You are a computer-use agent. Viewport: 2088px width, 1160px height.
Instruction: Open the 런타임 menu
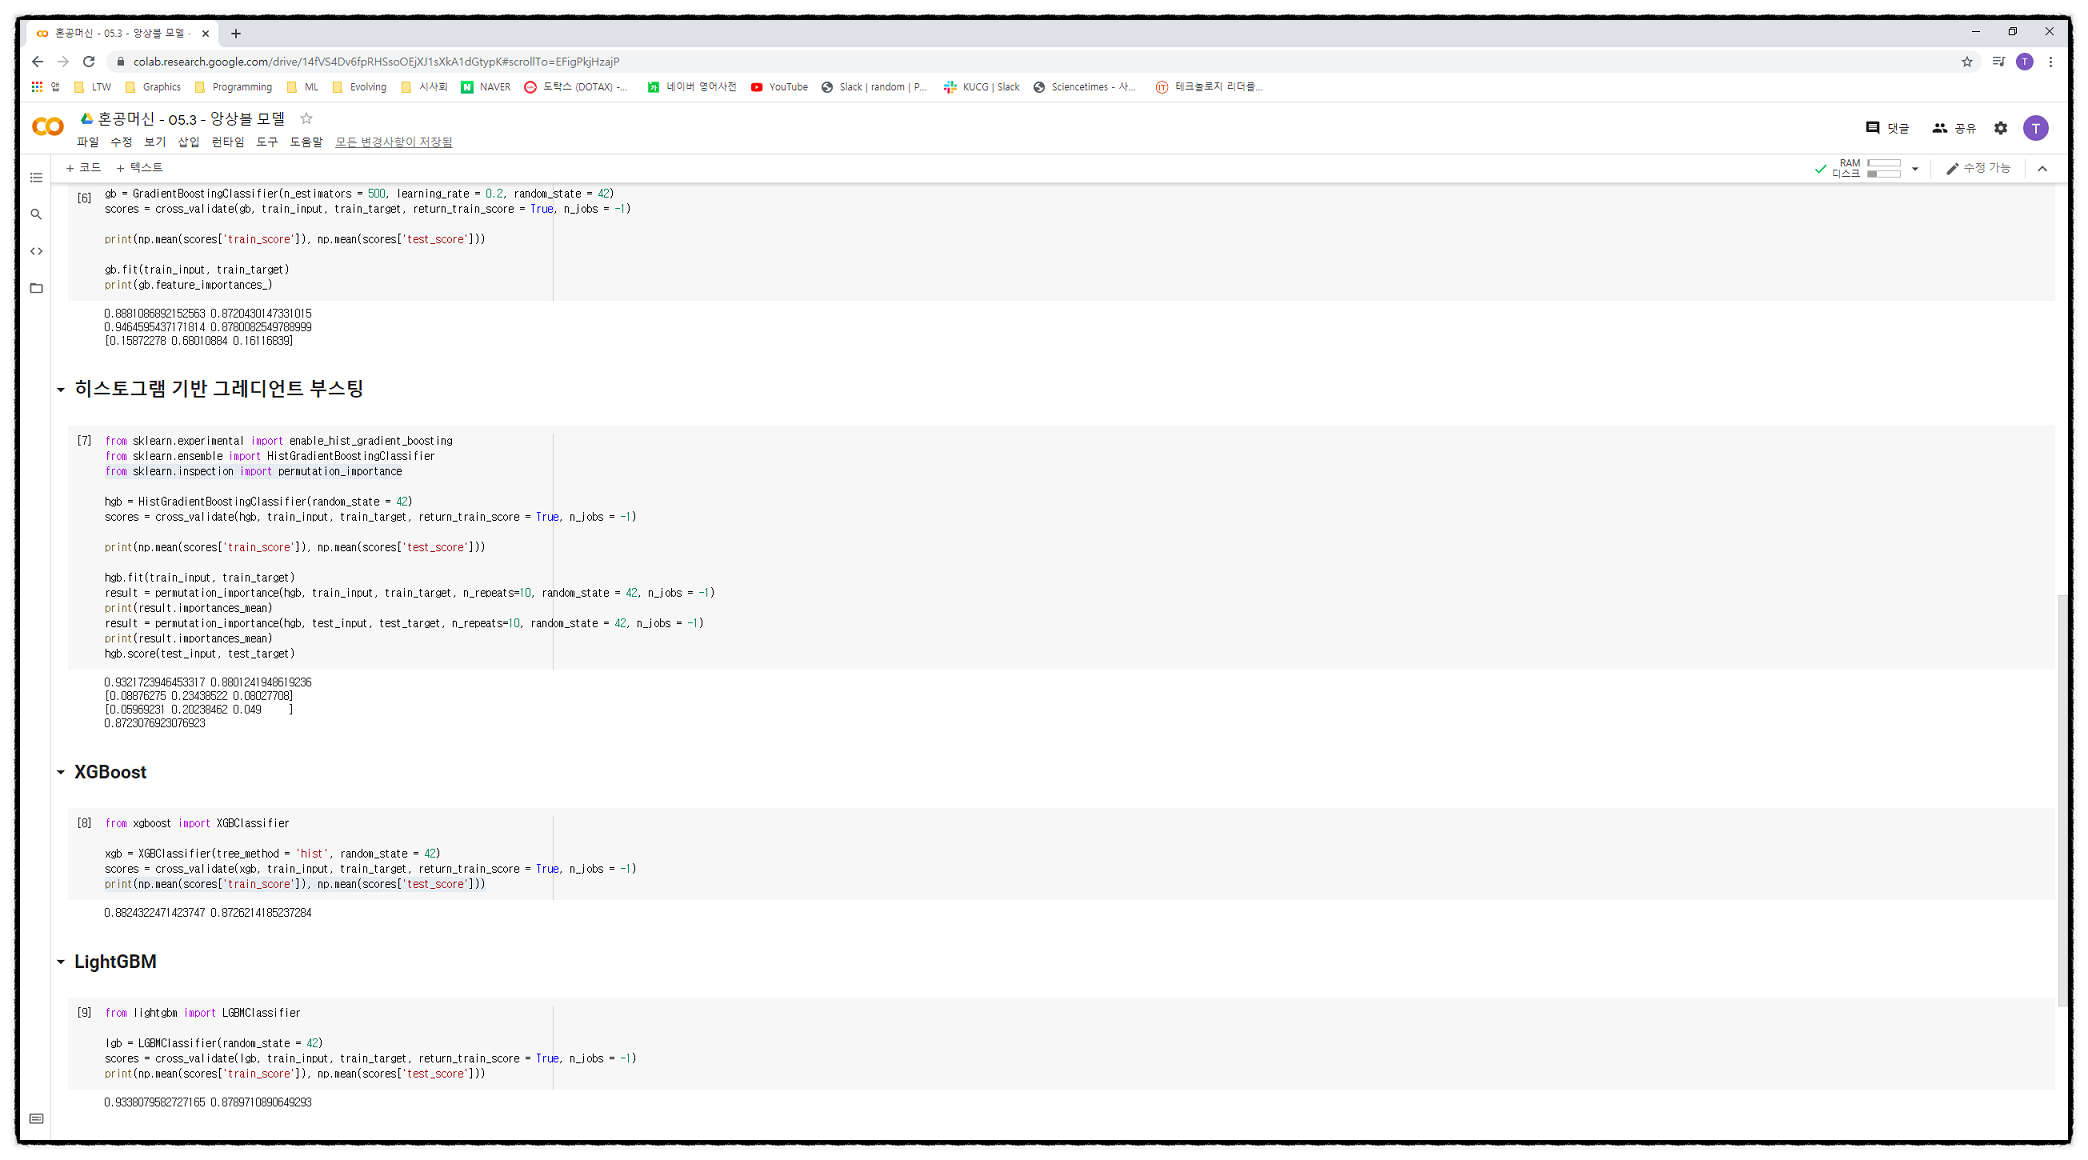[x=227, y=142]
